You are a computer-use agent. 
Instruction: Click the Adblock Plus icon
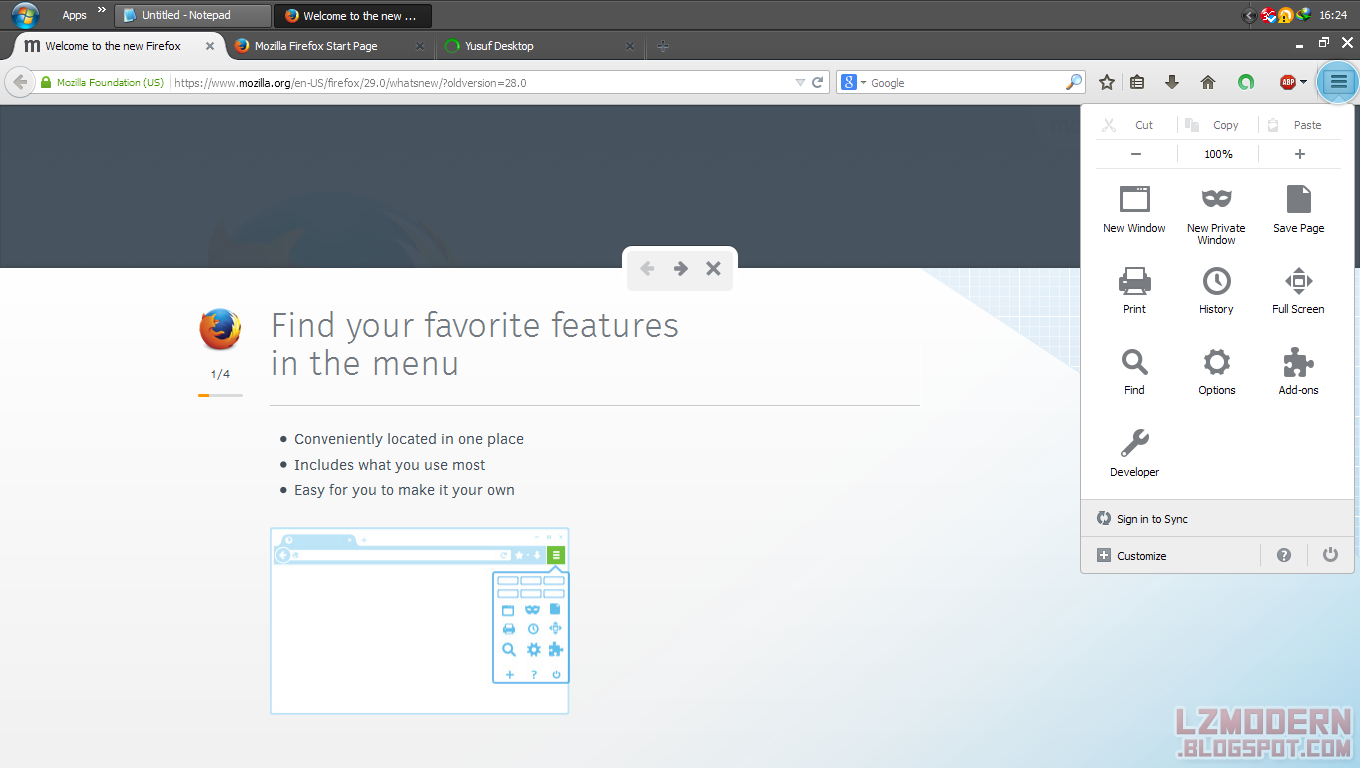1288,83
